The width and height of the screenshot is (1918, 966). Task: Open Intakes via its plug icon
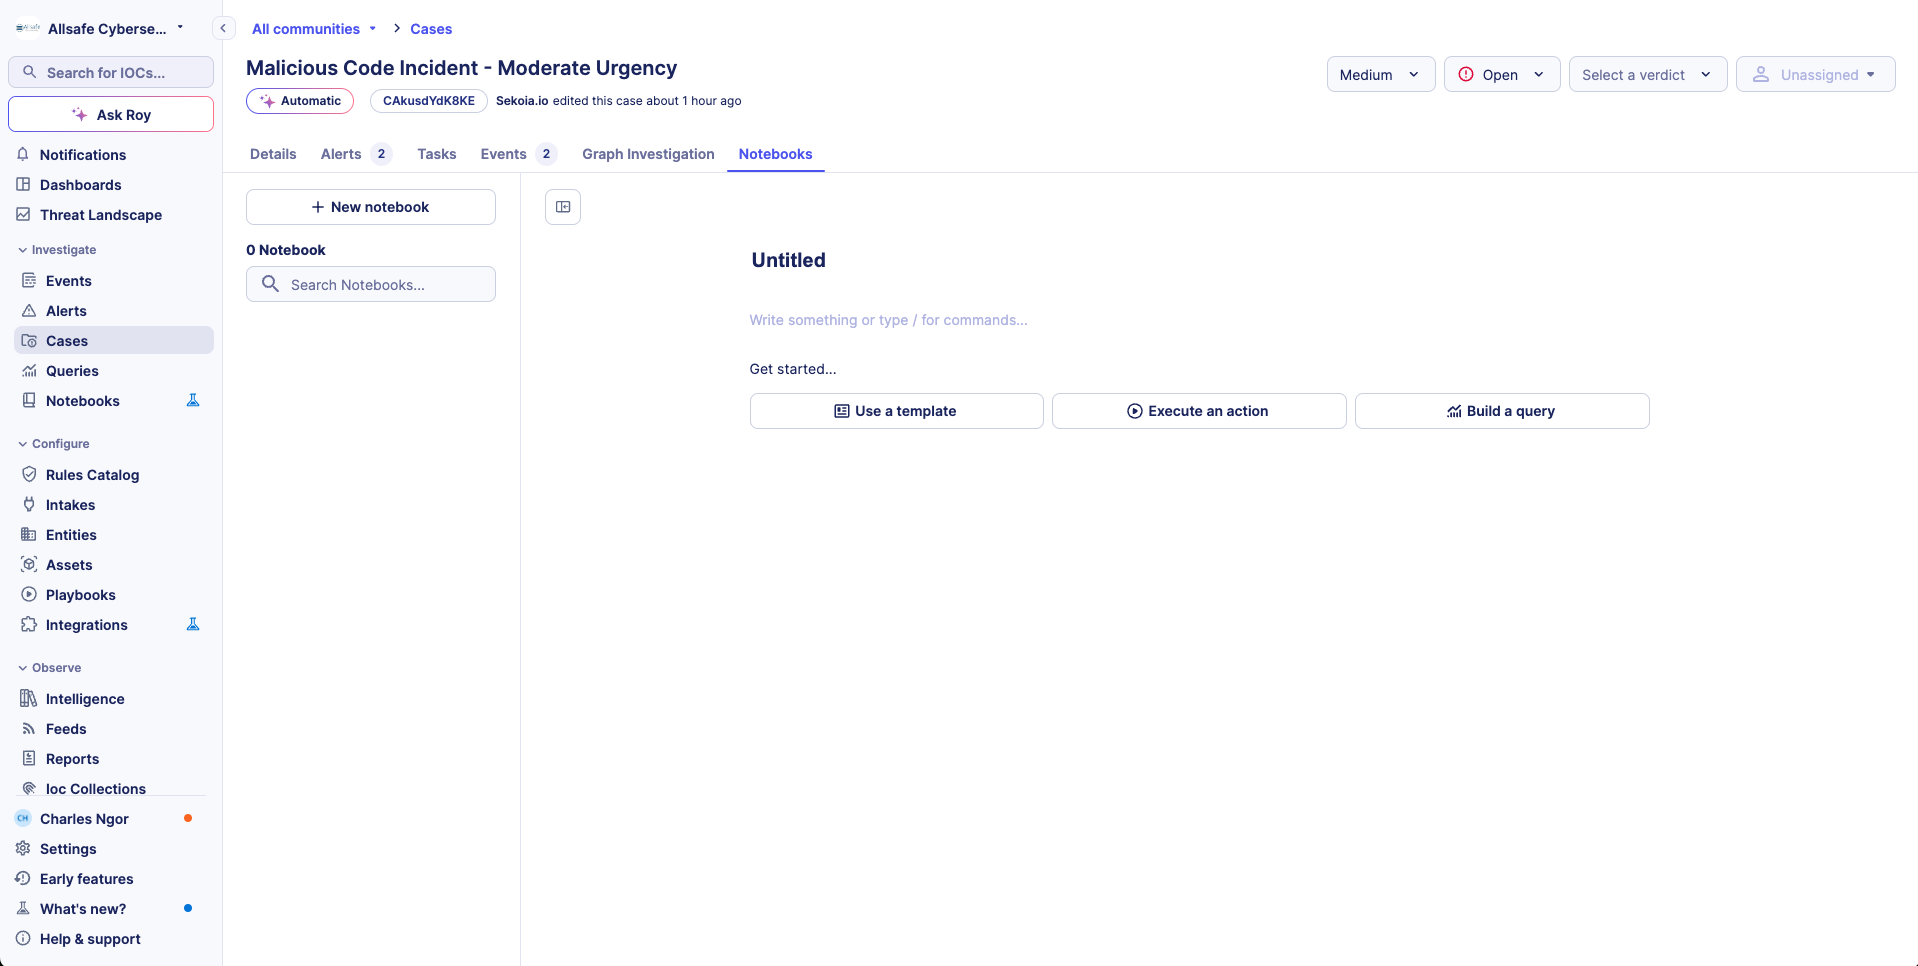29,504
